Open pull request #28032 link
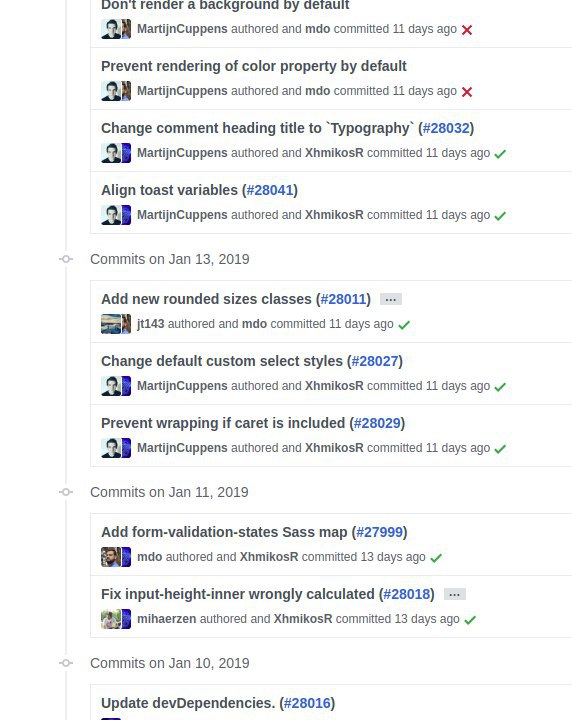The image size is (572, 720). tap(446, 128)
